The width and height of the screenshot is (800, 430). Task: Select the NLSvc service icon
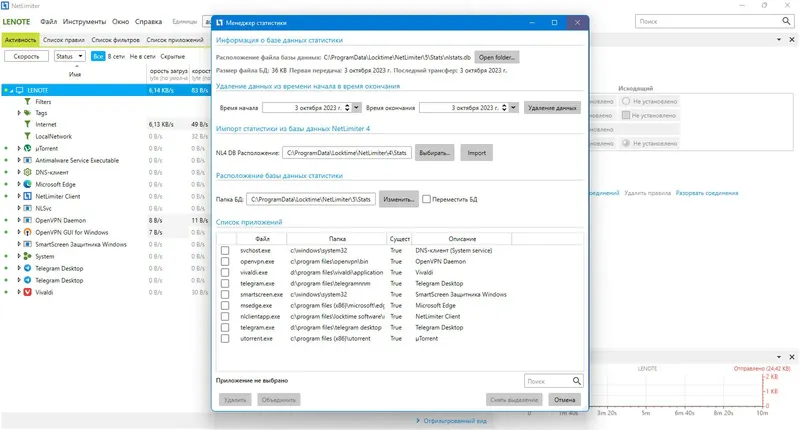pyautogui.click(x=28, y=208)
